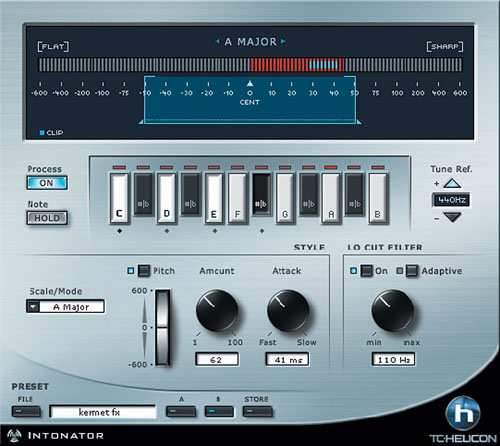Screen dimensions: 500x446
Task: Click the FLAT label in display
Action: click(x=53, y=46)
